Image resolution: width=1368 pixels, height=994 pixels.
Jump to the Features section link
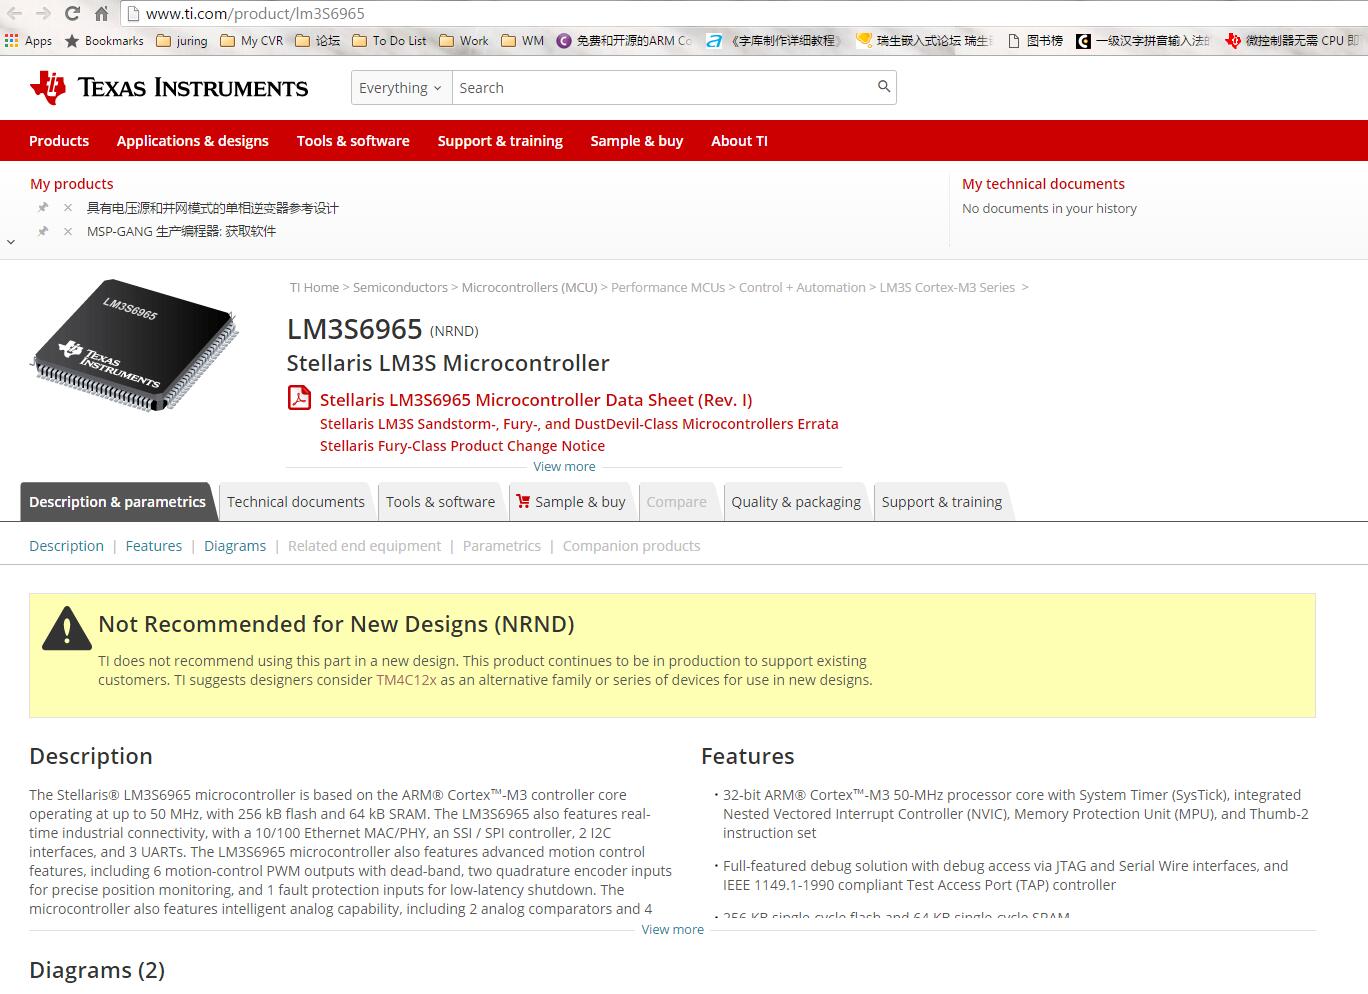154,546
